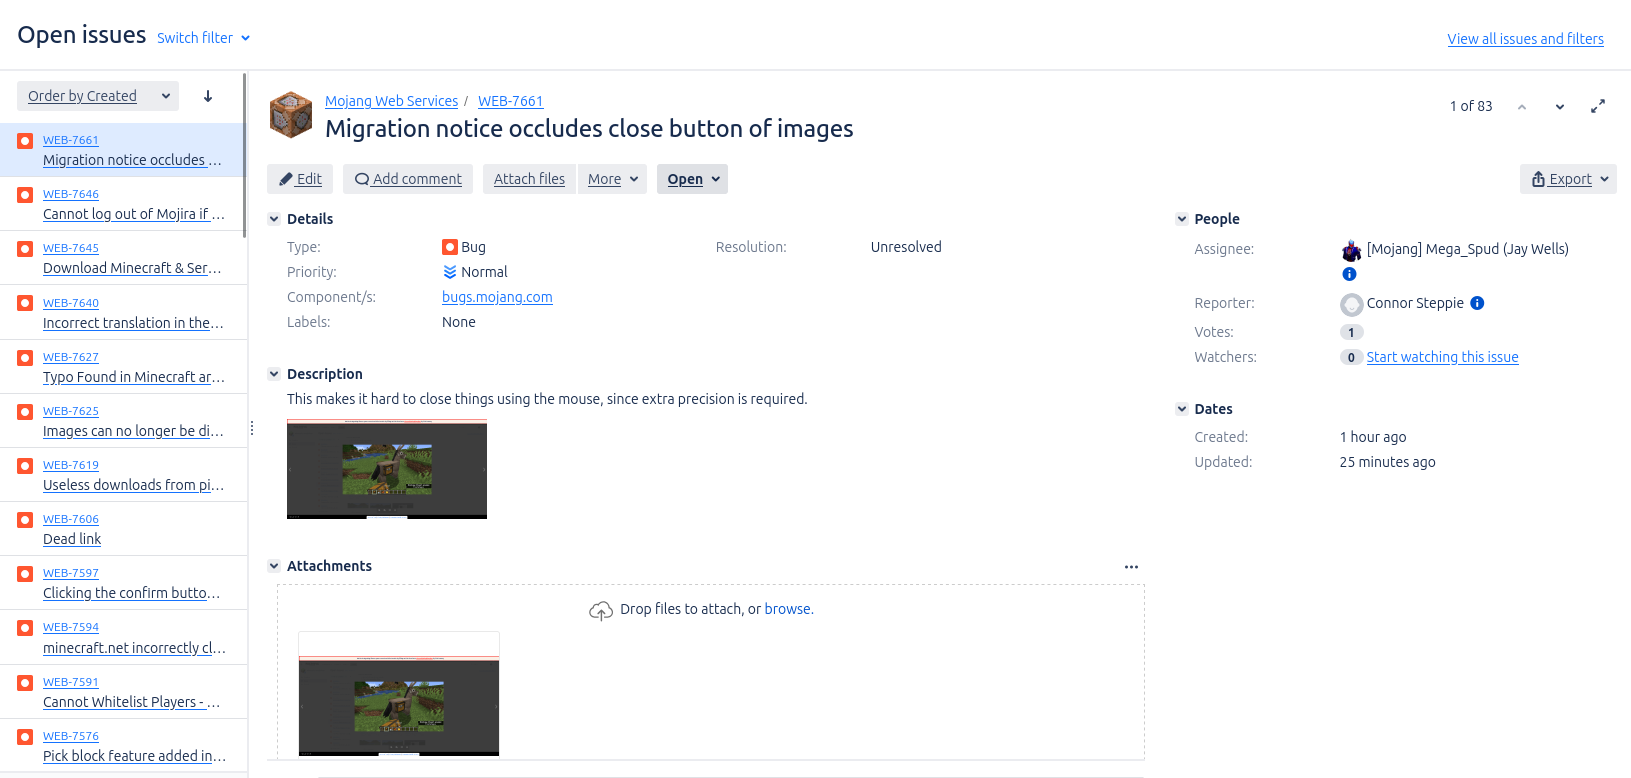Click the Mojang Web Services project avatar
Screen dimensions: 1631x778
pyautogui.click(x=291, y=114)
